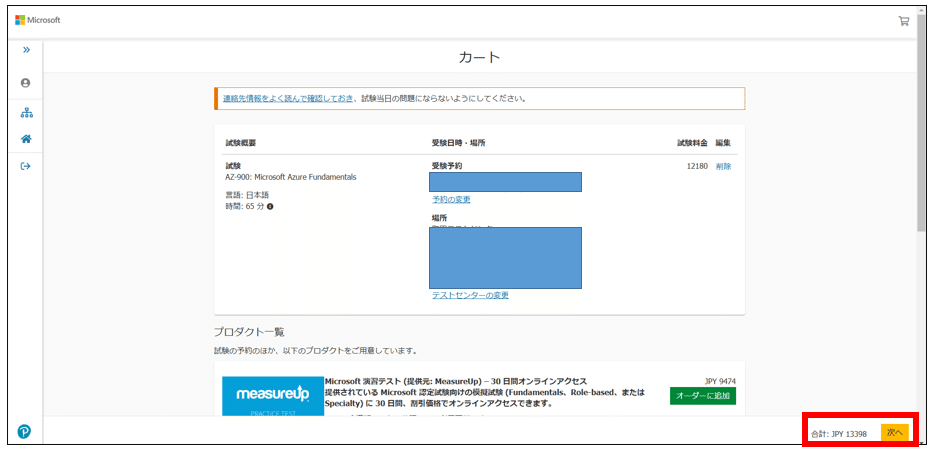
Task: Go to the home icon in sidebar
Action: pyautogui.click(x=26, y=139)
